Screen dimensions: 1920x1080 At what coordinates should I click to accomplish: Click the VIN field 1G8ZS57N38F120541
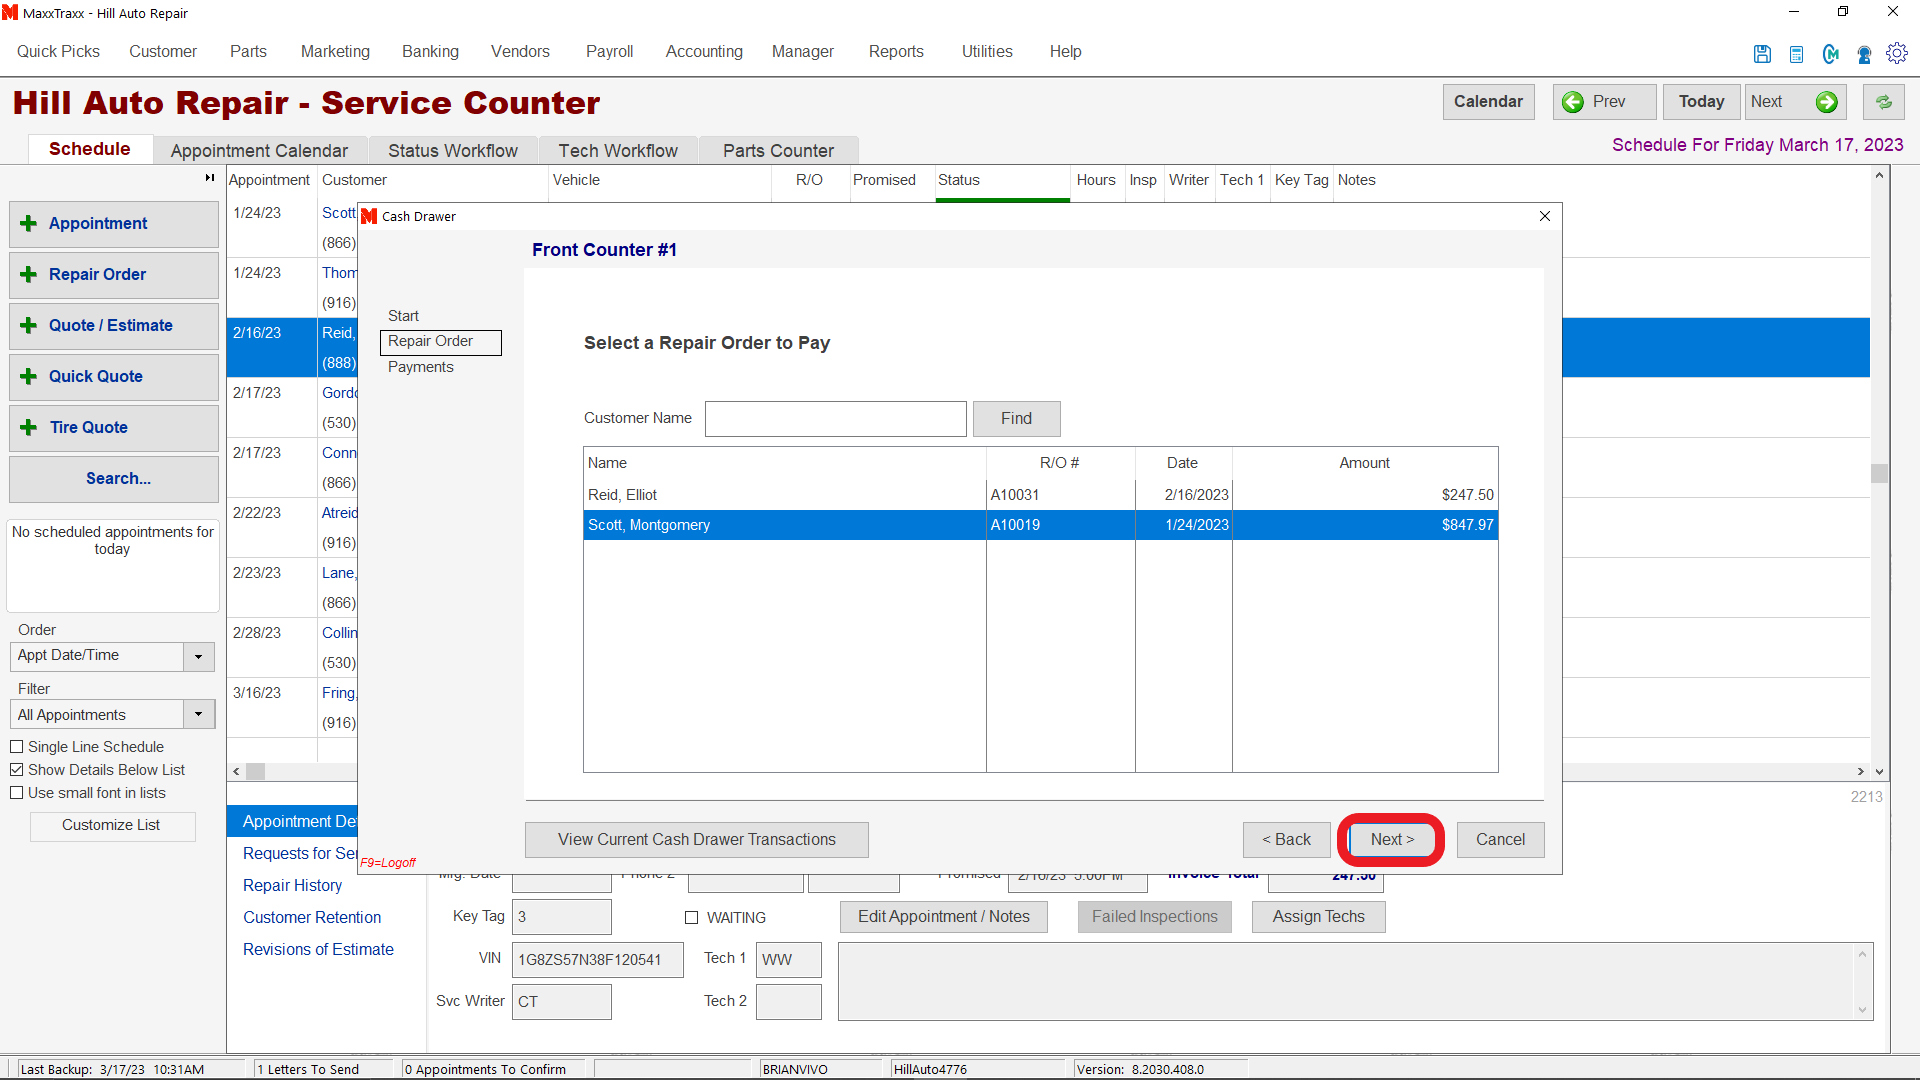pyautogui.click(x=597, y=960)
